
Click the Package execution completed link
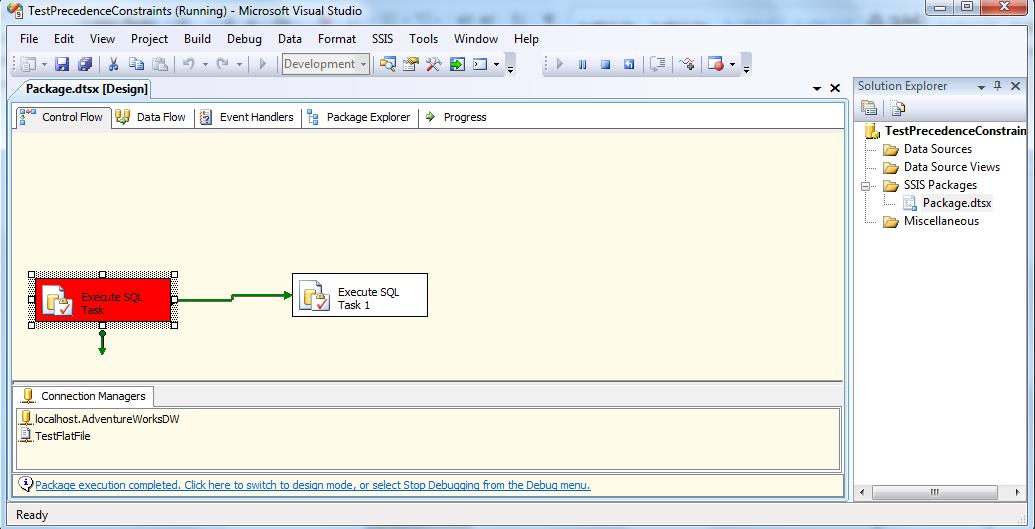coord(312,485)
